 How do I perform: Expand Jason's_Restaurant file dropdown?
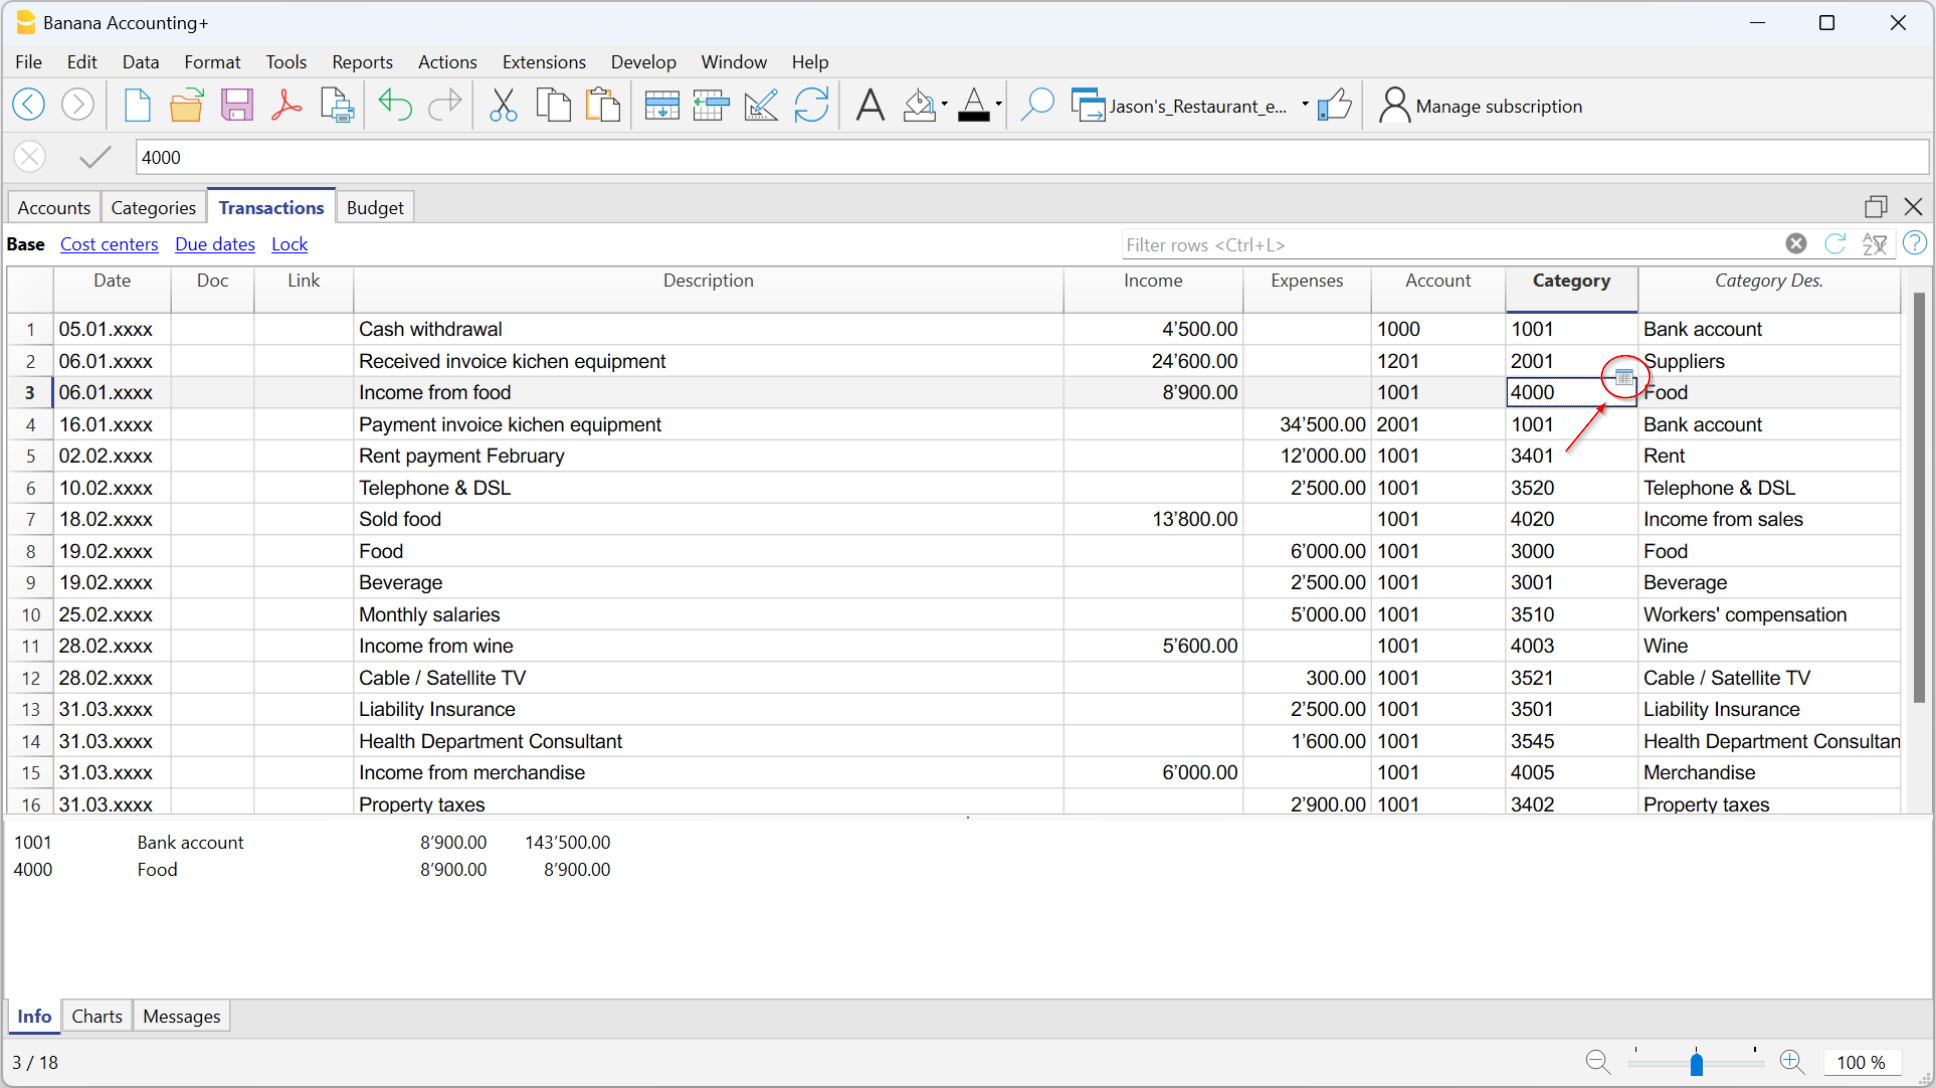(x=1304, y=105)
